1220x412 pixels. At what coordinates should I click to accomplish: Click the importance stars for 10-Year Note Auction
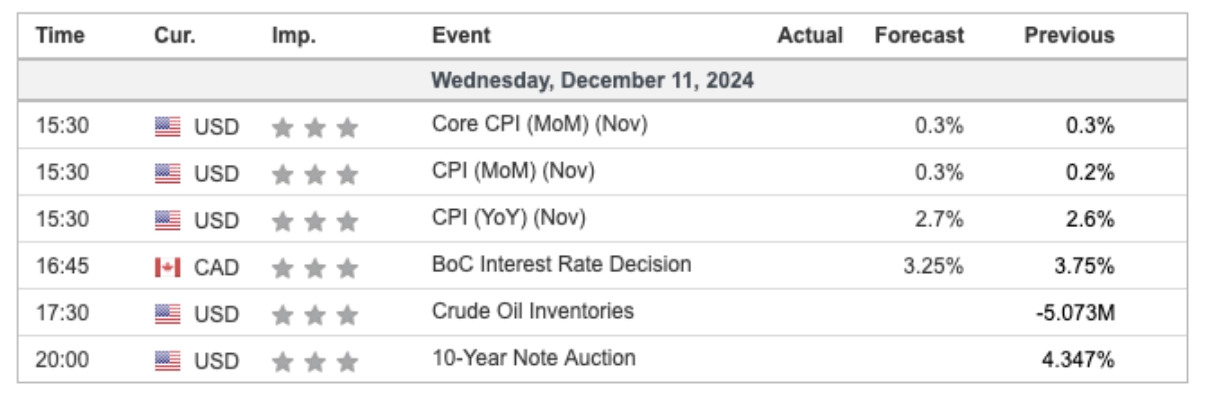(x=315, y=359)
